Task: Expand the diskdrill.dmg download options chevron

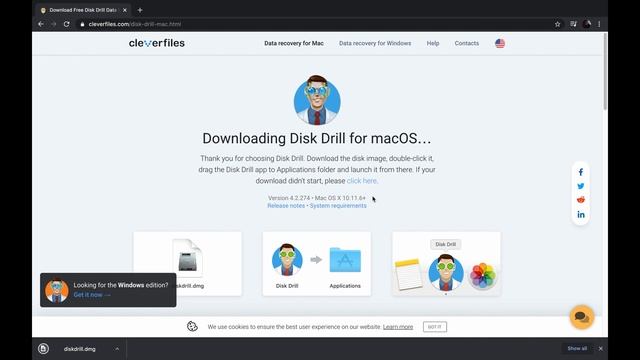Action: coord(117,349)
